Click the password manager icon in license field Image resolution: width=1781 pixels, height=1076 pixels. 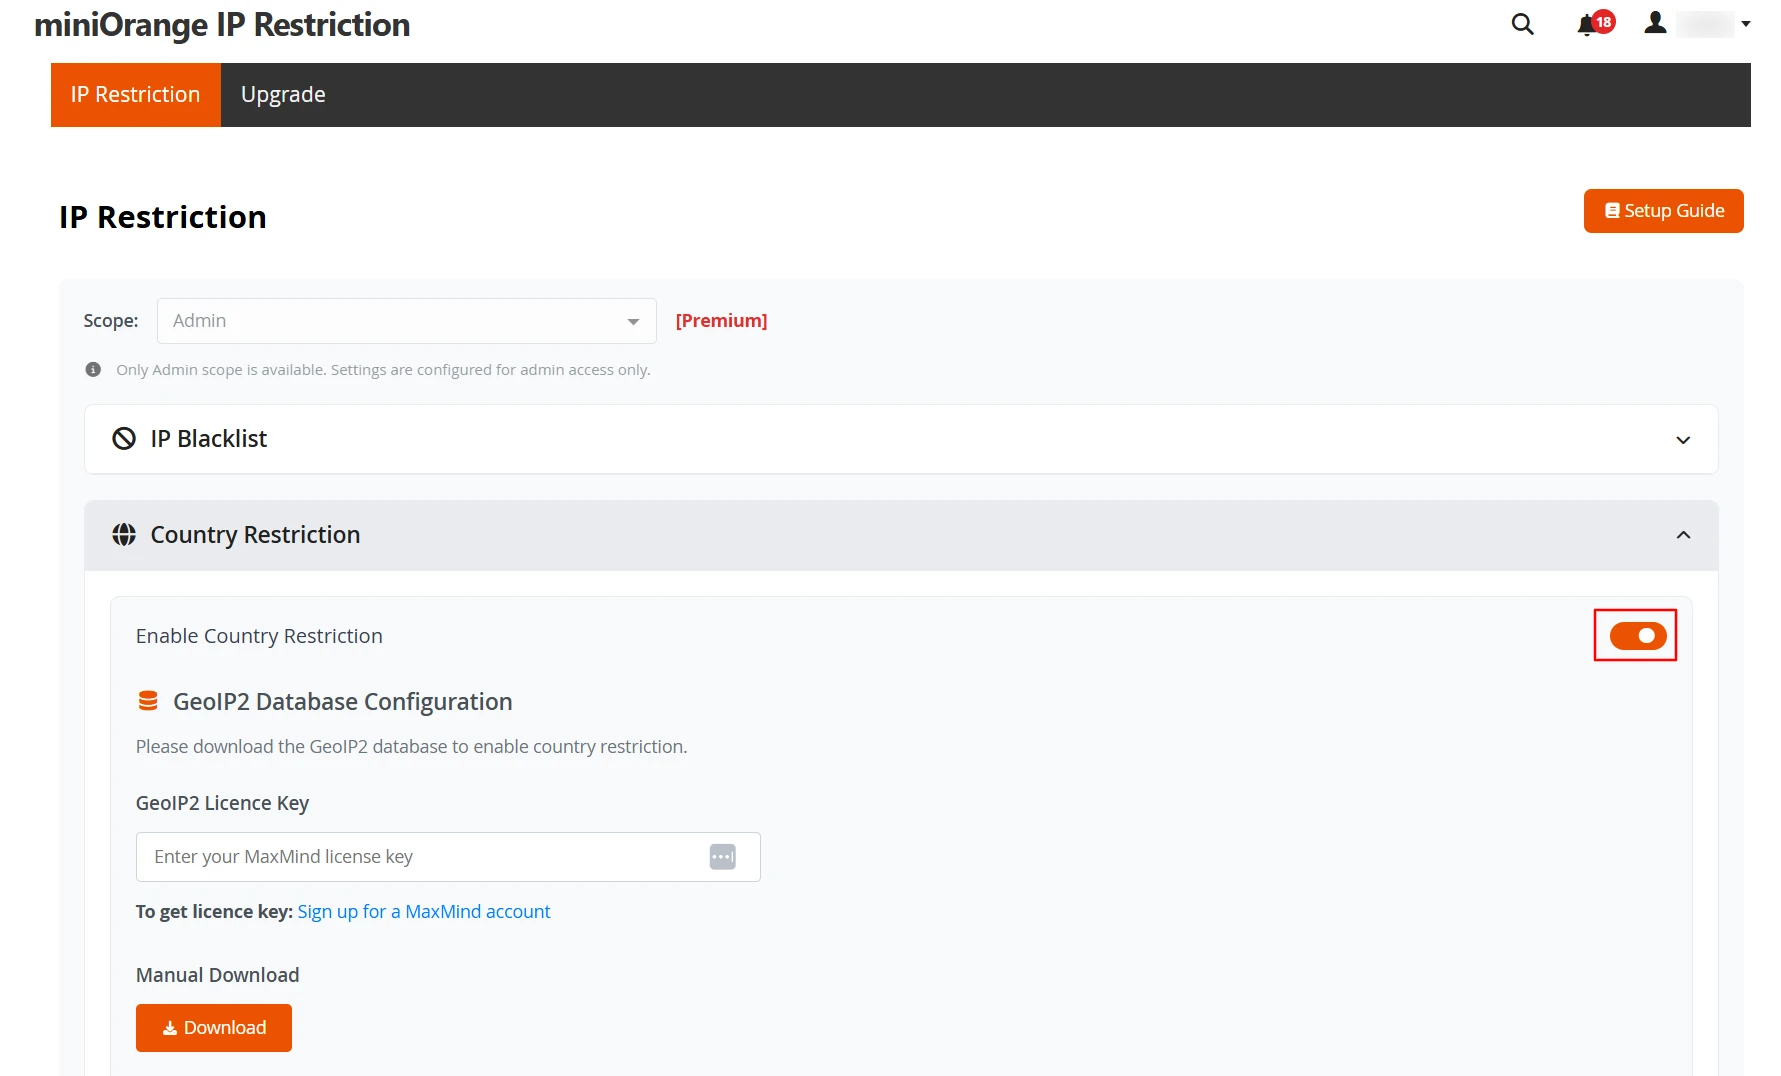723,857
